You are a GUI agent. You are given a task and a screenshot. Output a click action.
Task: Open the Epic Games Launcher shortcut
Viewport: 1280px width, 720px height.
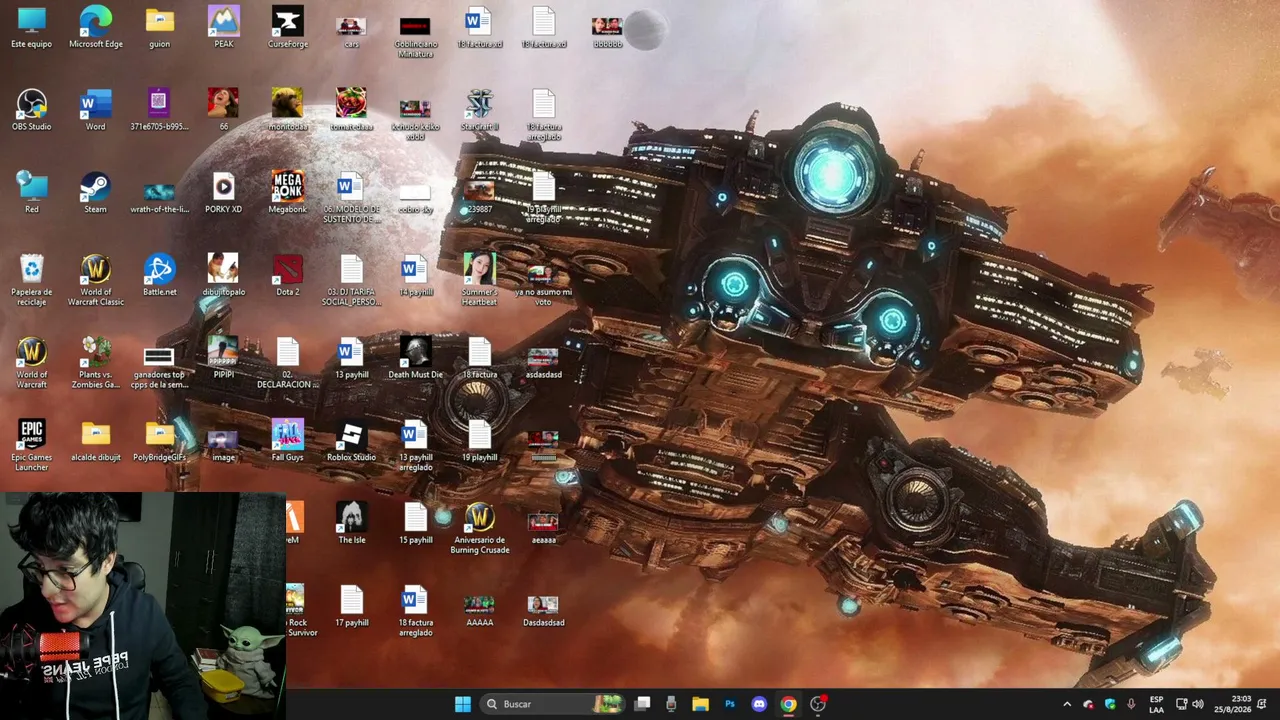32,445
